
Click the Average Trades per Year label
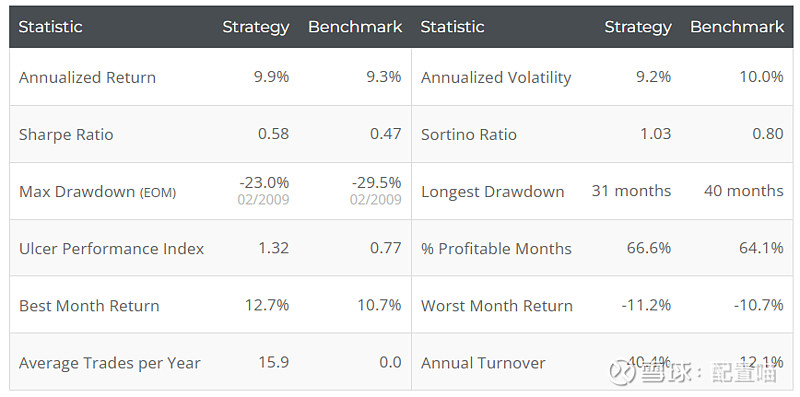pyautogui.click(x=110, y=363)
